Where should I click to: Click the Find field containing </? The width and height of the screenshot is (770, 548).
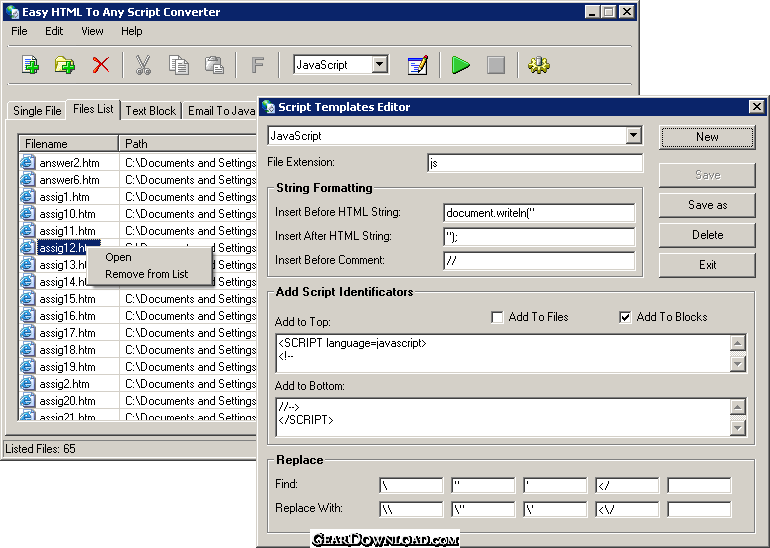627,486
